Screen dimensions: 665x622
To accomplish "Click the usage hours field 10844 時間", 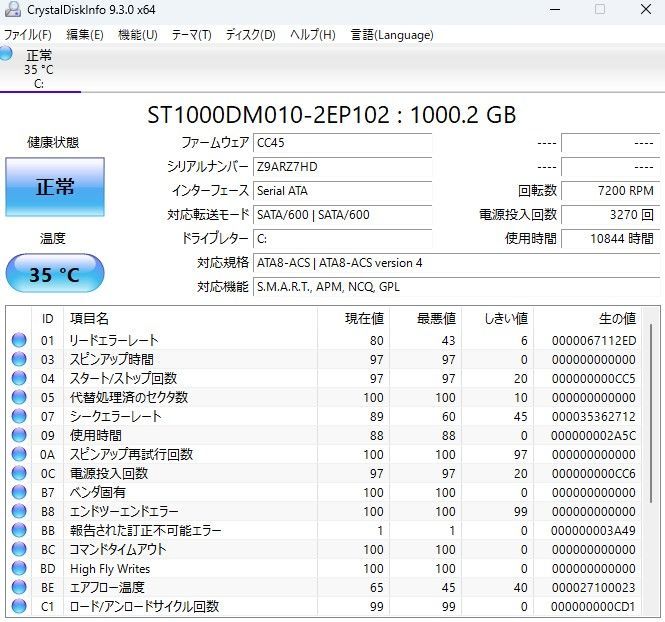I will tap(610, 239).
